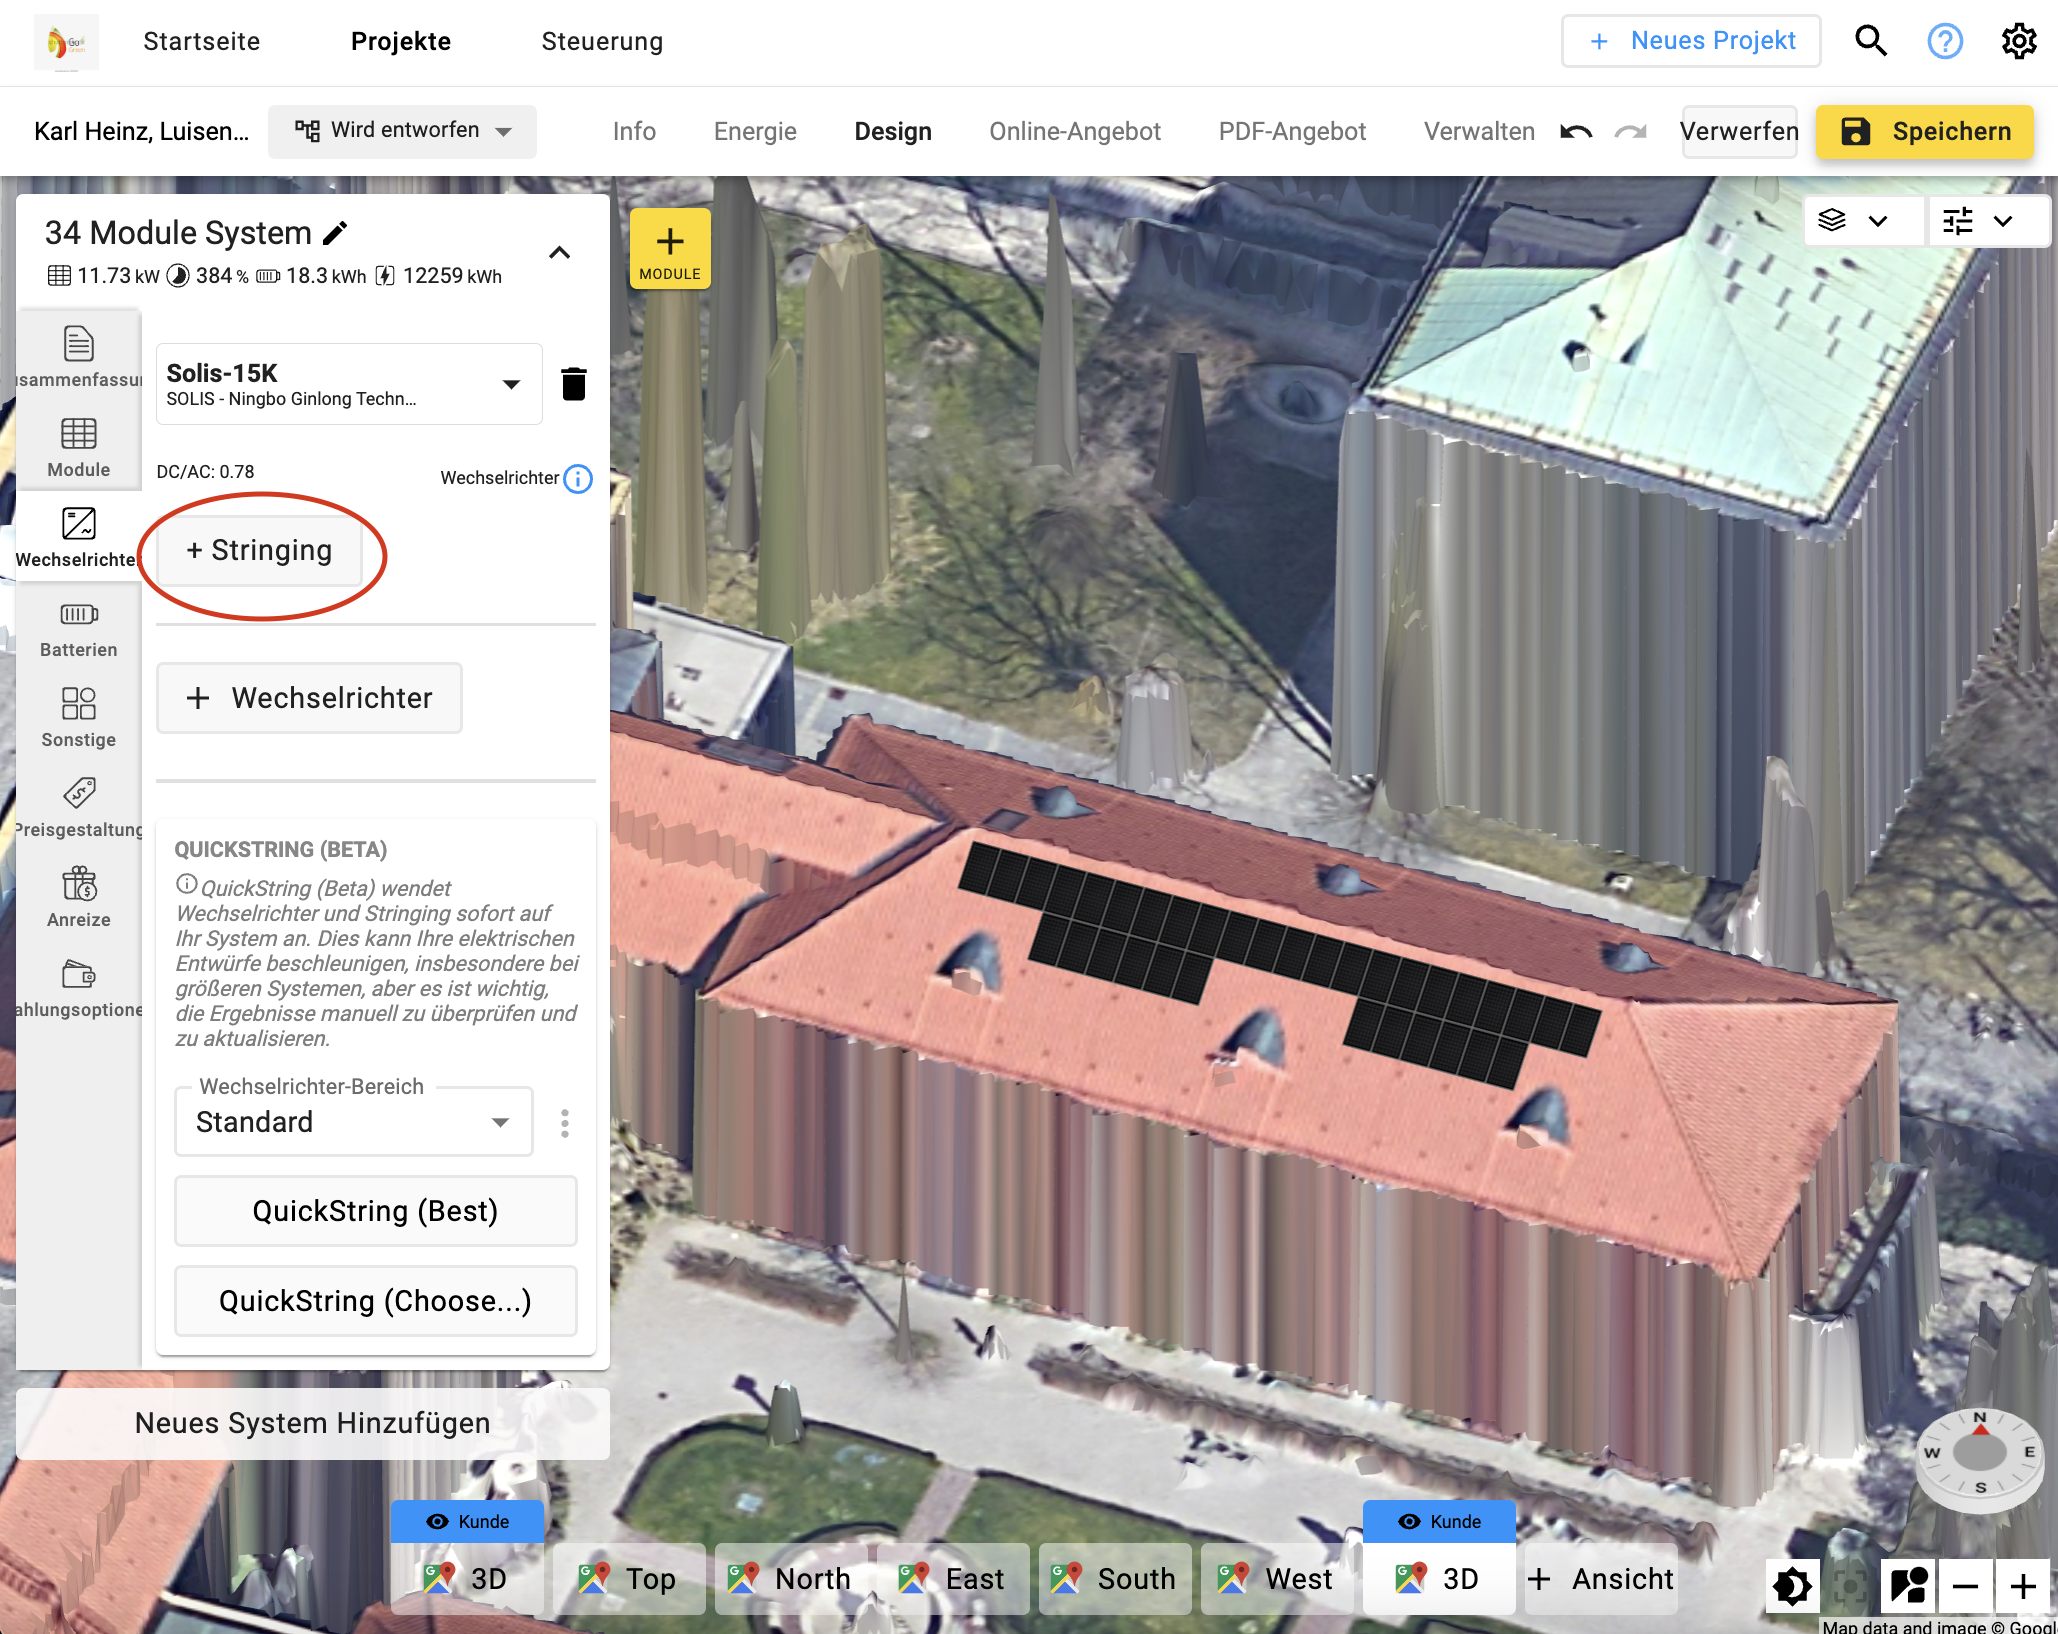Go to Startseite in top navigation
2058x1634 pixels.
click(x=201, y=41)
